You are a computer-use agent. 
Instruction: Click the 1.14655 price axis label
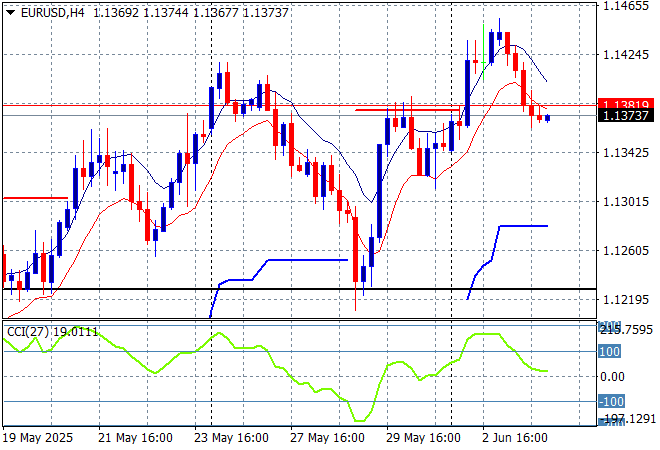[x=625, y=6]
